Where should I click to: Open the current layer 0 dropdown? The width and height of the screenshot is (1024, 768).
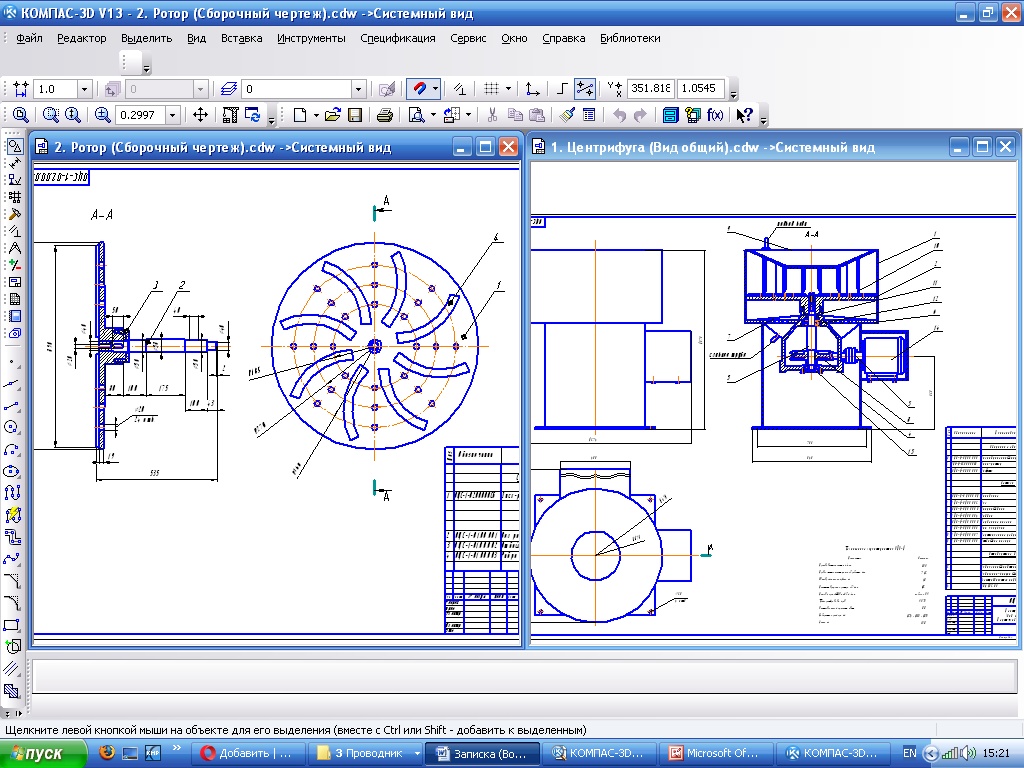point(358,89)
